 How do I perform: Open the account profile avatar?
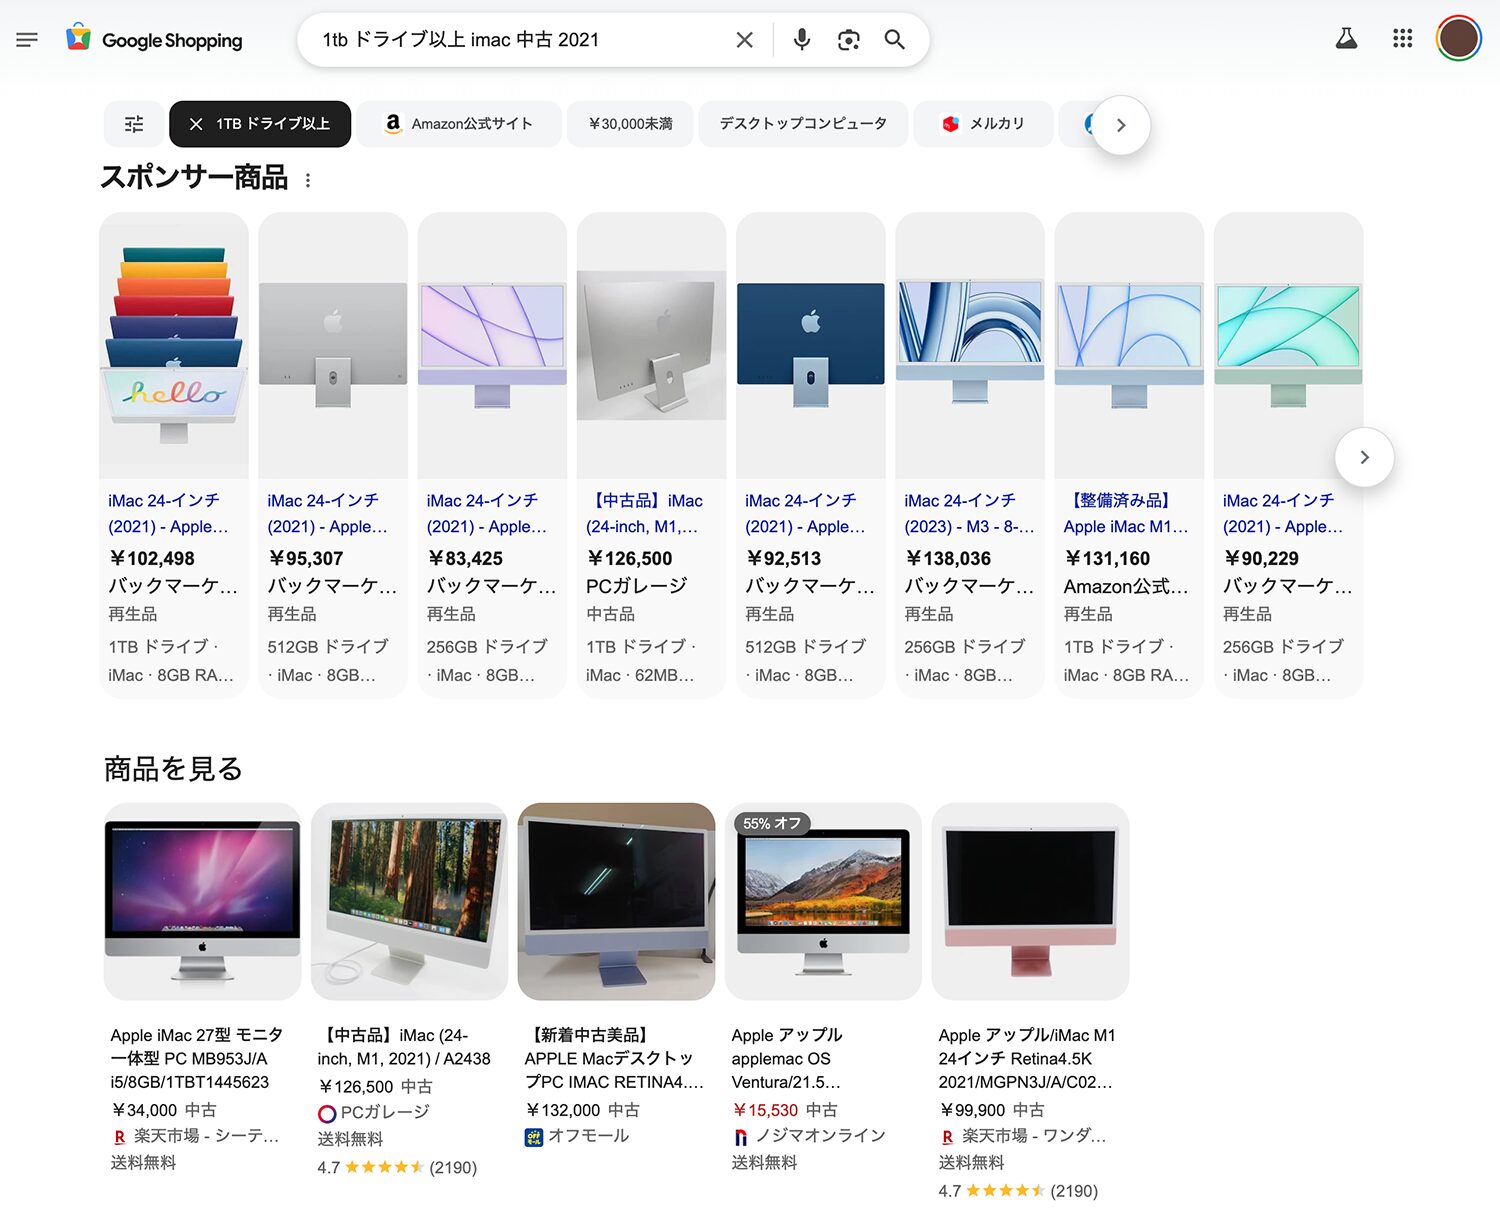click(1458, 39)
